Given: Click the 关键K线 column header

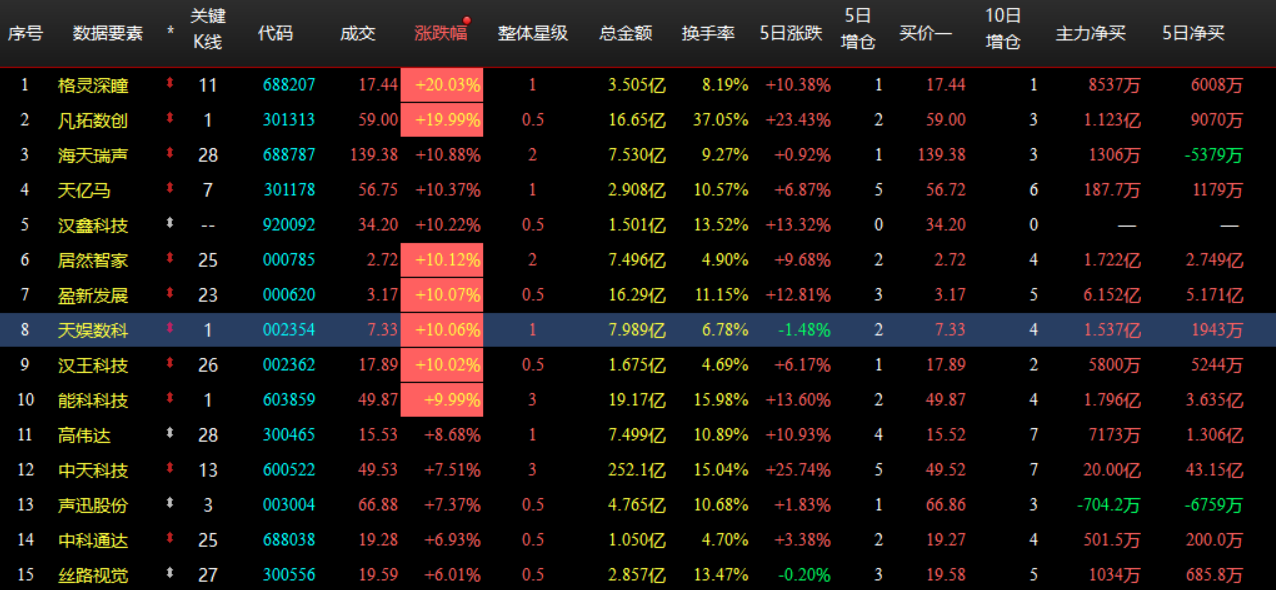Looking at the screenshot, I should coord(207,28).
